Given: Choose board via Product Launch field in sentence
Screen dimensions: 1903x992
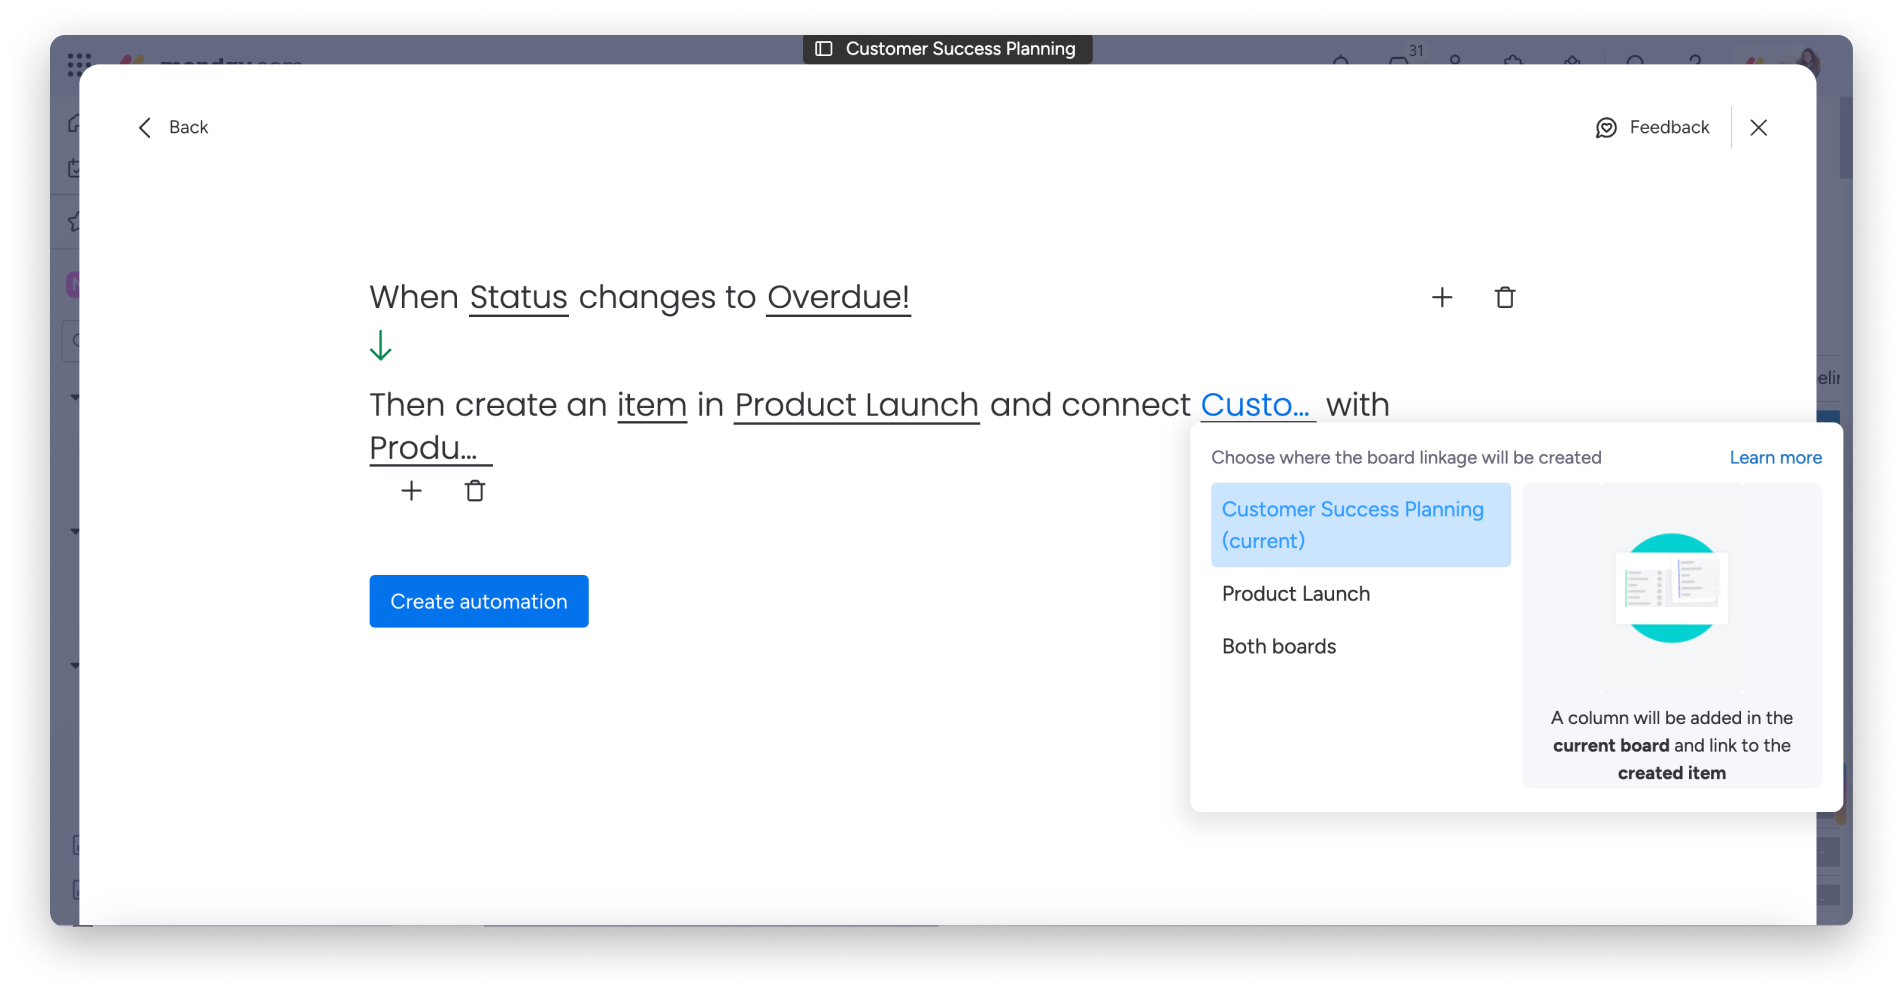Looking at the screenshot, I should (857, 405).
